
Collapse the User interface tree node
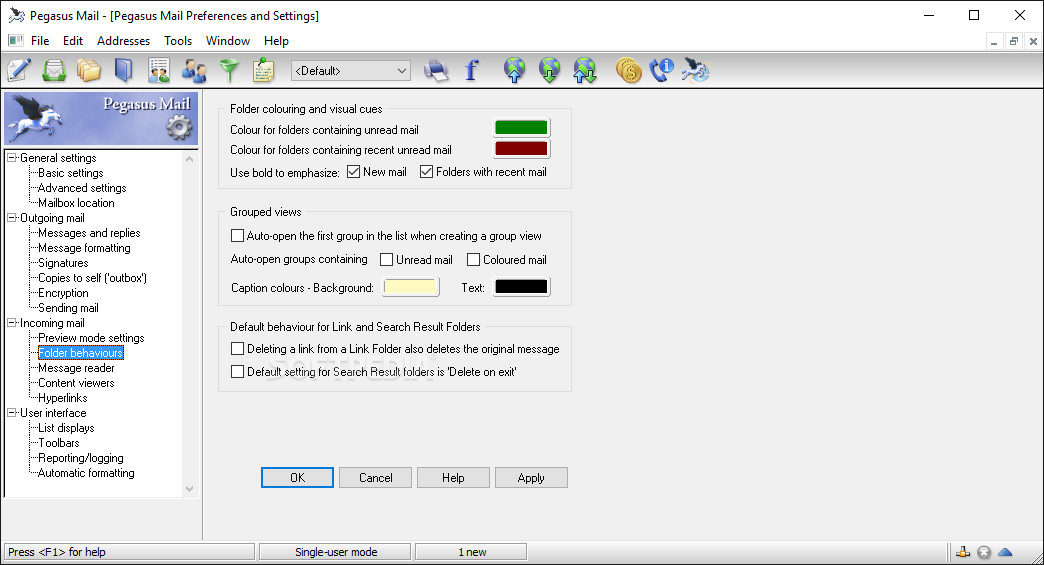(x=11, y=413)
